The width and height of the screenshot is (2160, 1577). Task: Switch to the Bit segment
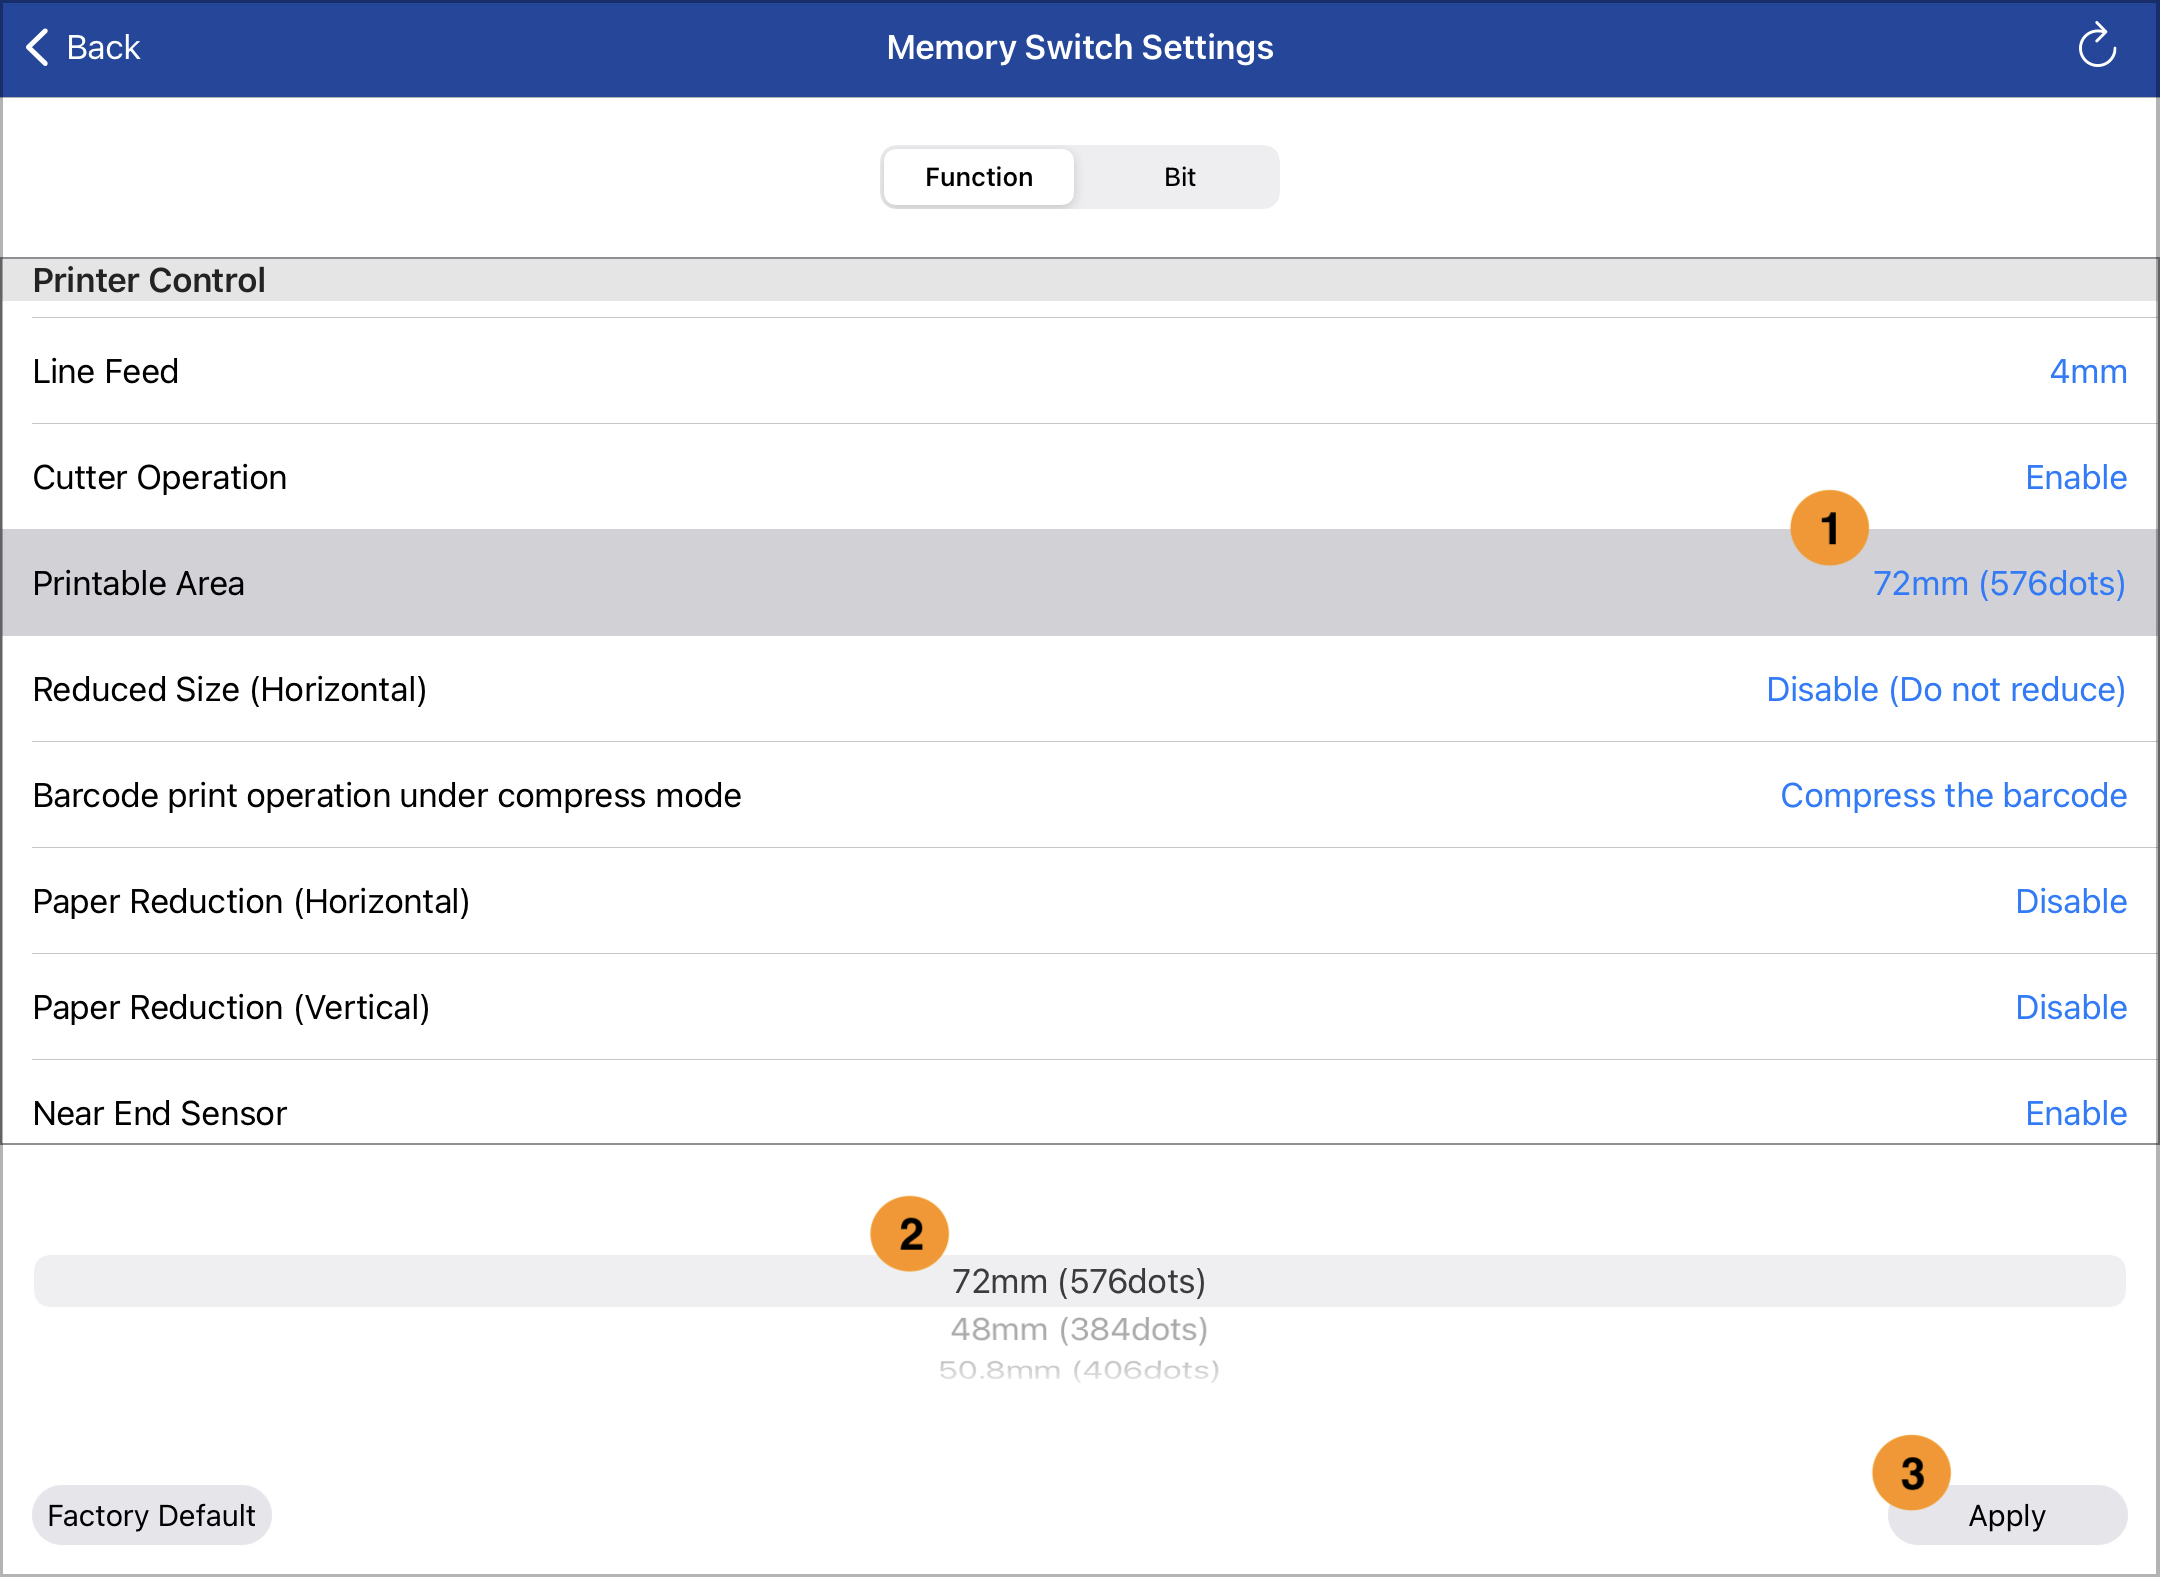(1179, 177)
